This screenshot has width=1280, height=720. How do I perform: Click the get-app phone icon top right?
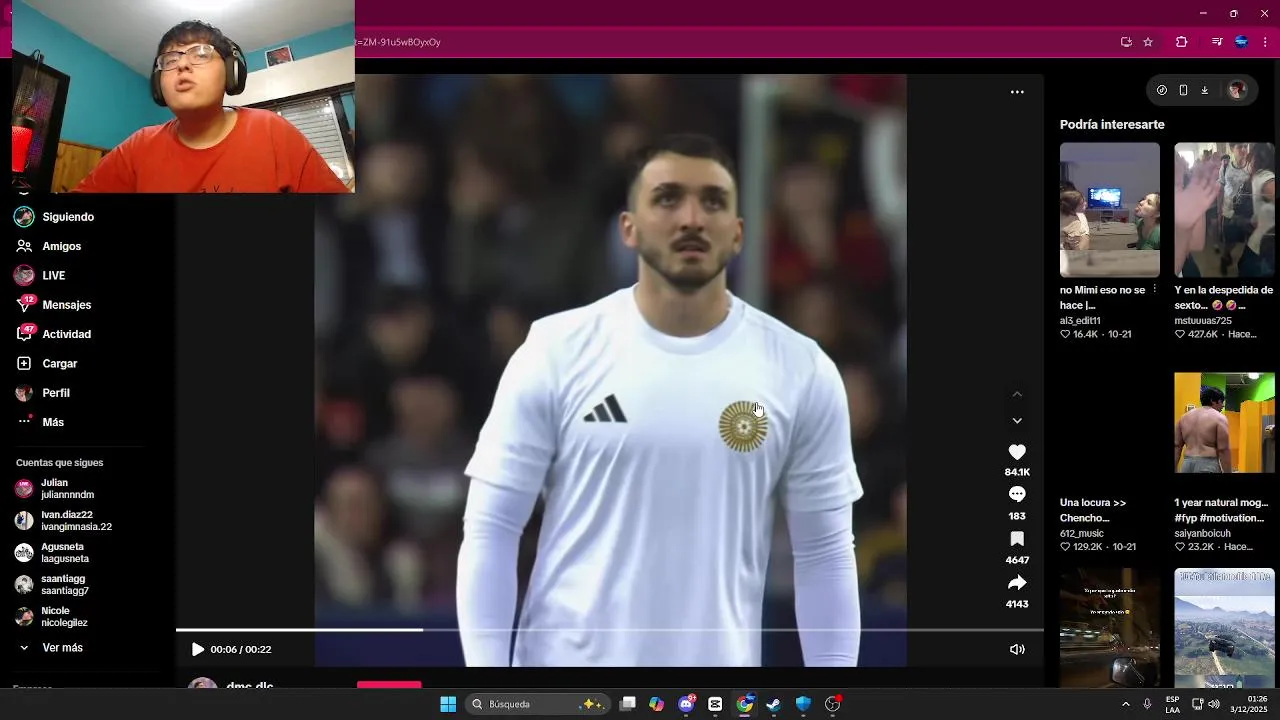pyautogui.click(x=1183, y=90)
